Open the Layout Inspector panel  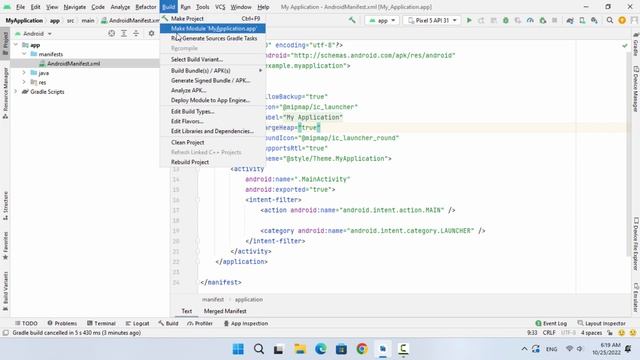[601, 323]
